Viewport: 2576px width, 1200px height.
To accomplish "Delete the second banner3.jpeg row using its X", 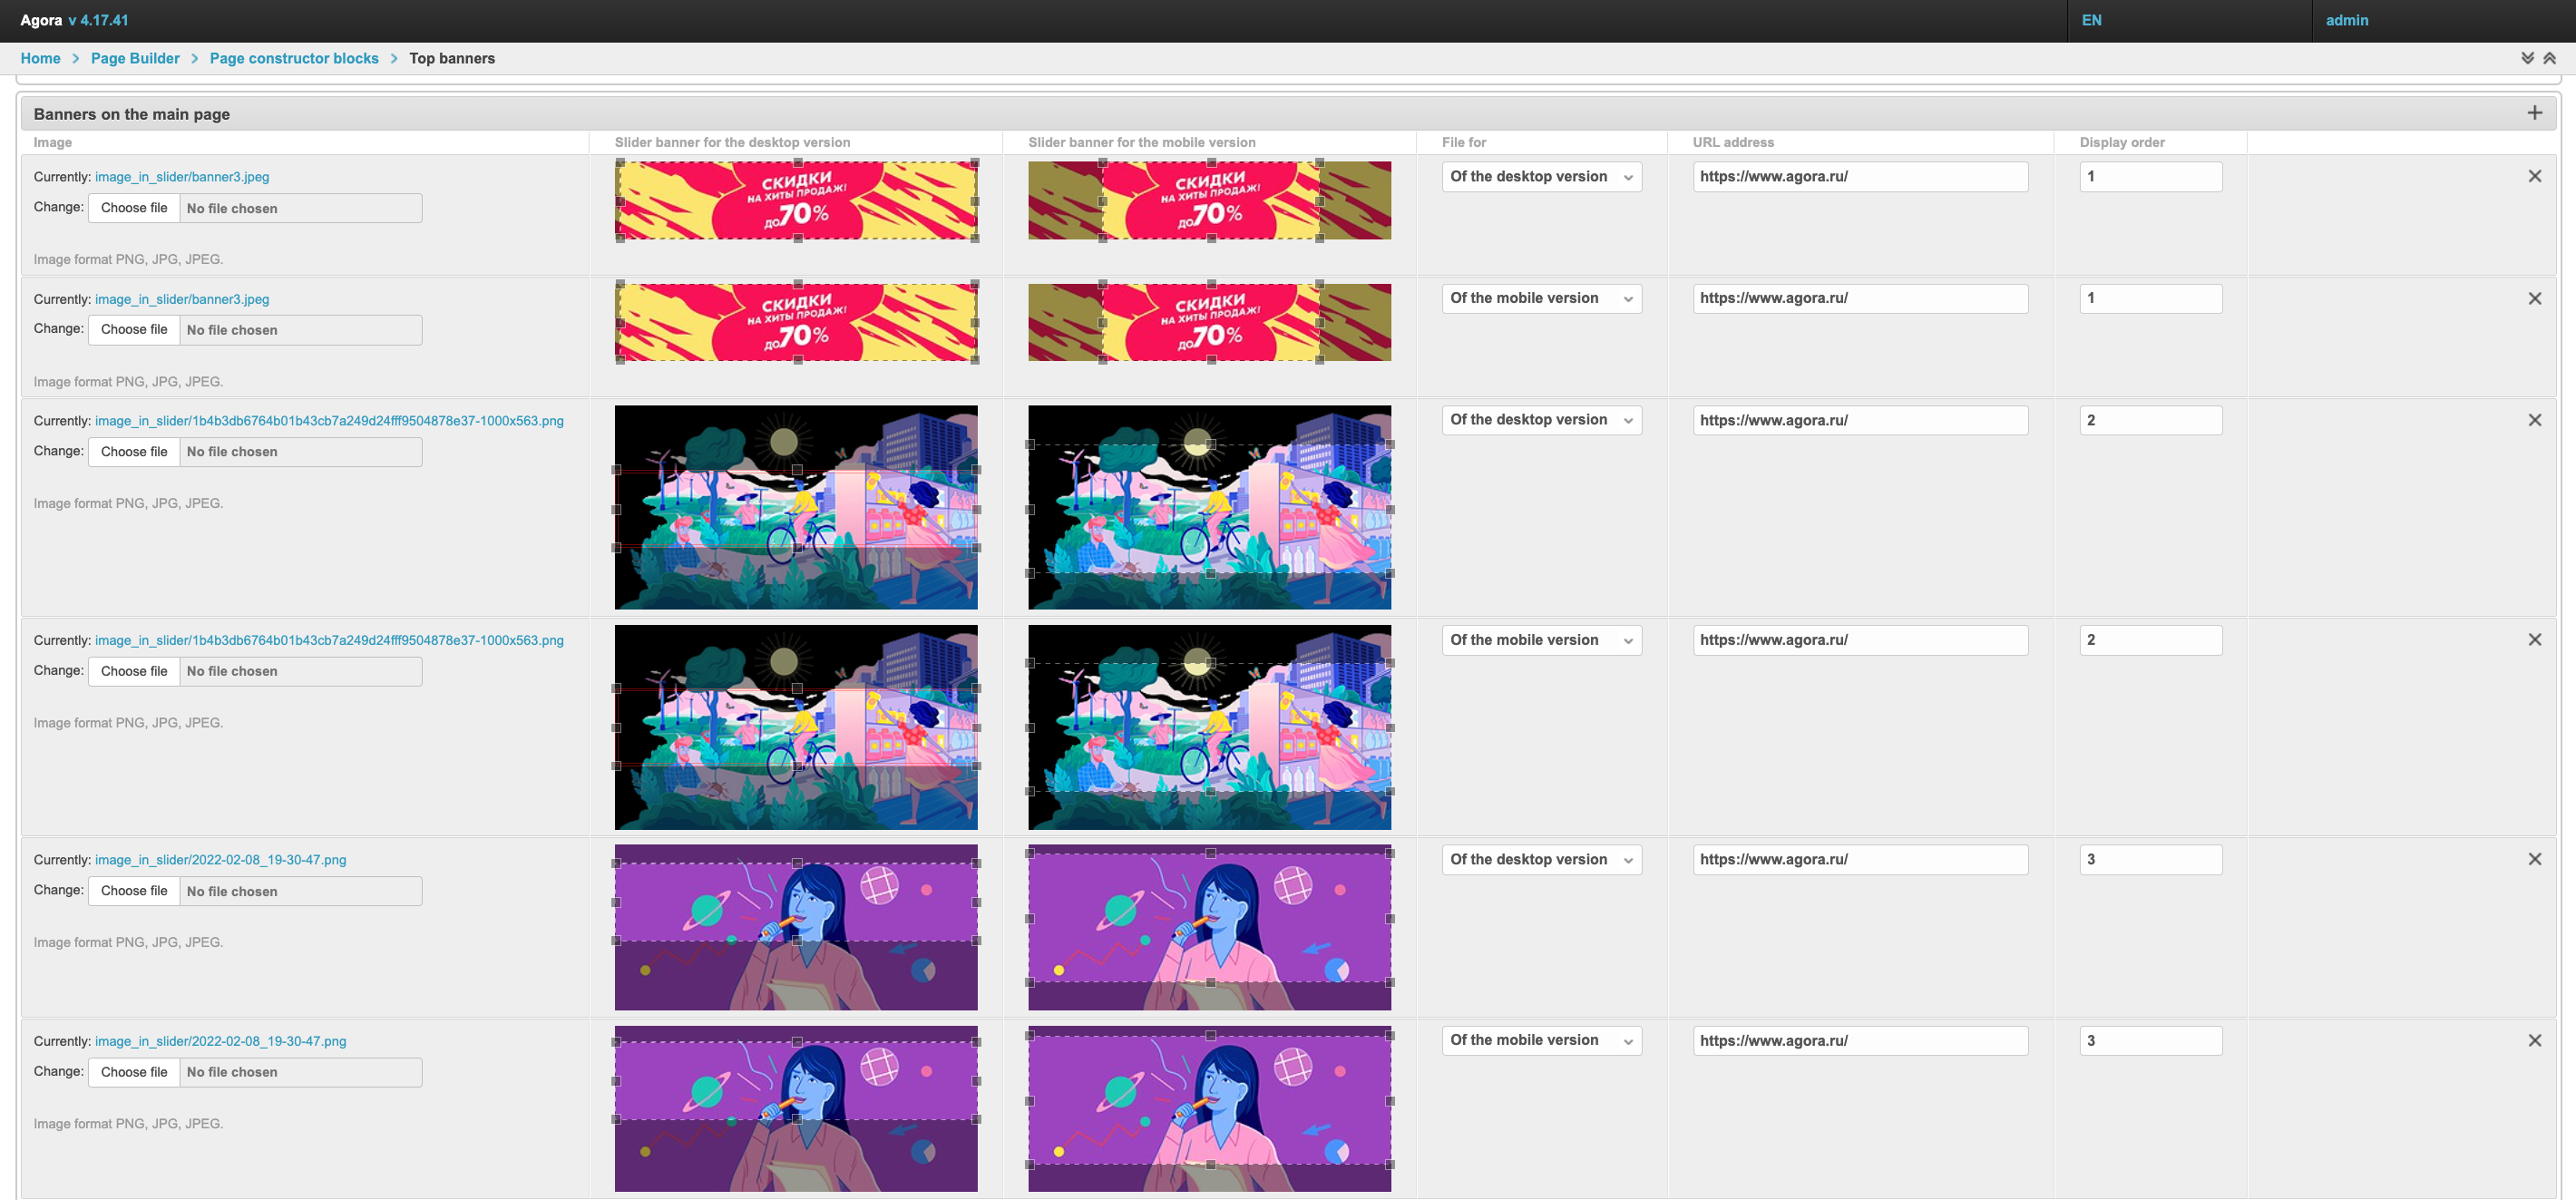I will click(x=2534, y=298).
